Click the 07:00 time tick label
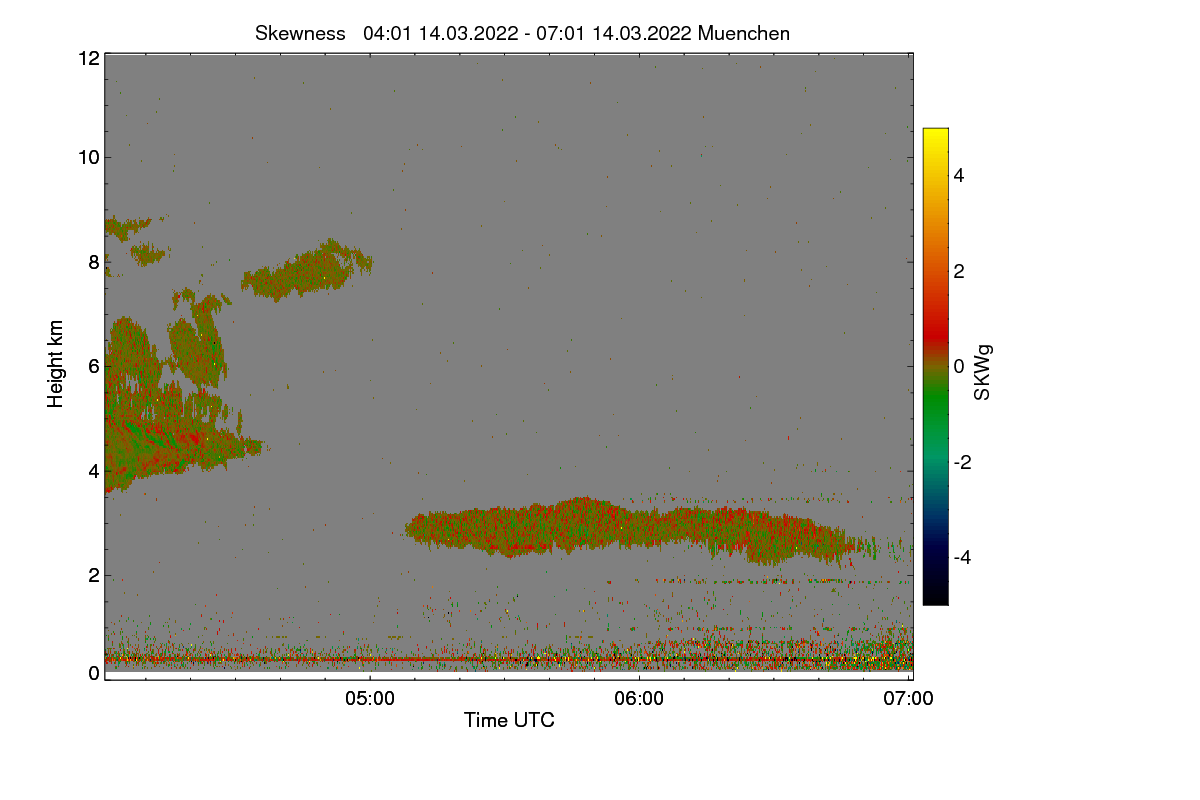Viewport: 1200px width, 800px height. (x=909, y=699)
